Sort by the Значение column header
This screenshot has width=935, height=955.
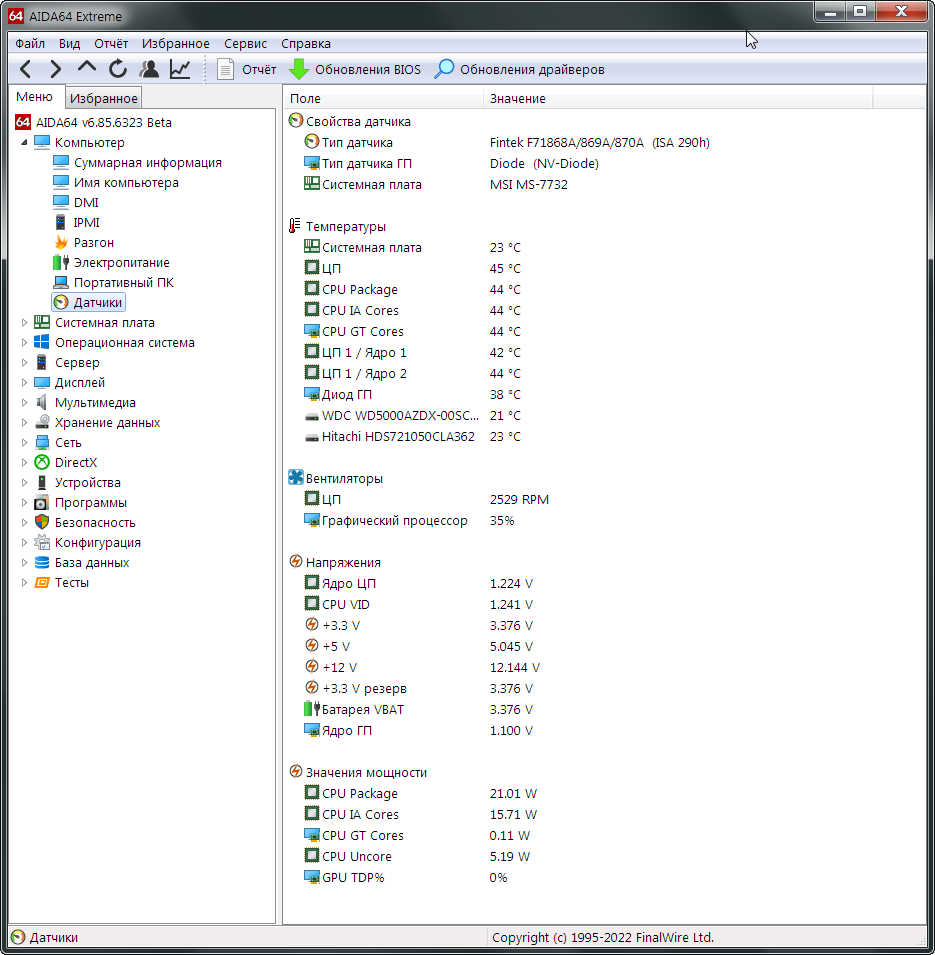tap(679, 98)
